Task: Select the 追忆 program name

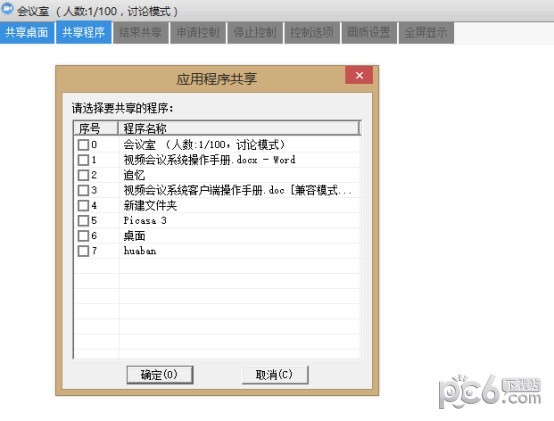Action: coord(134,175)
